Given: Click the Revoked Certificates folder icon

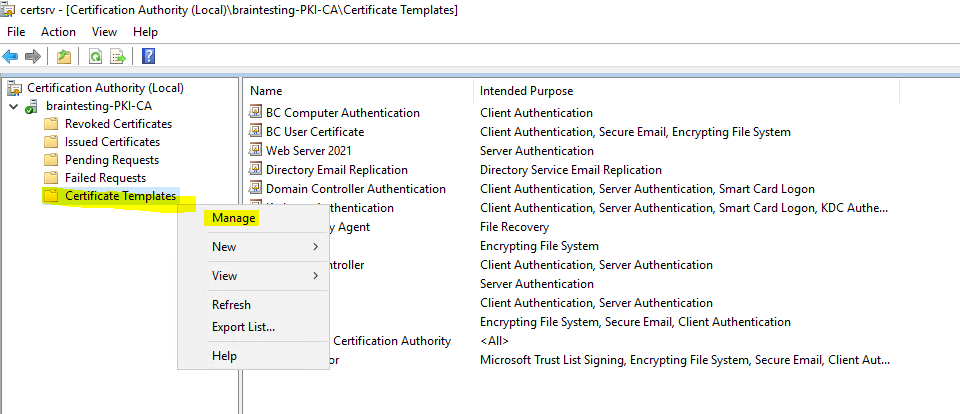Looking at the screenshot, I should click(51, 124).
